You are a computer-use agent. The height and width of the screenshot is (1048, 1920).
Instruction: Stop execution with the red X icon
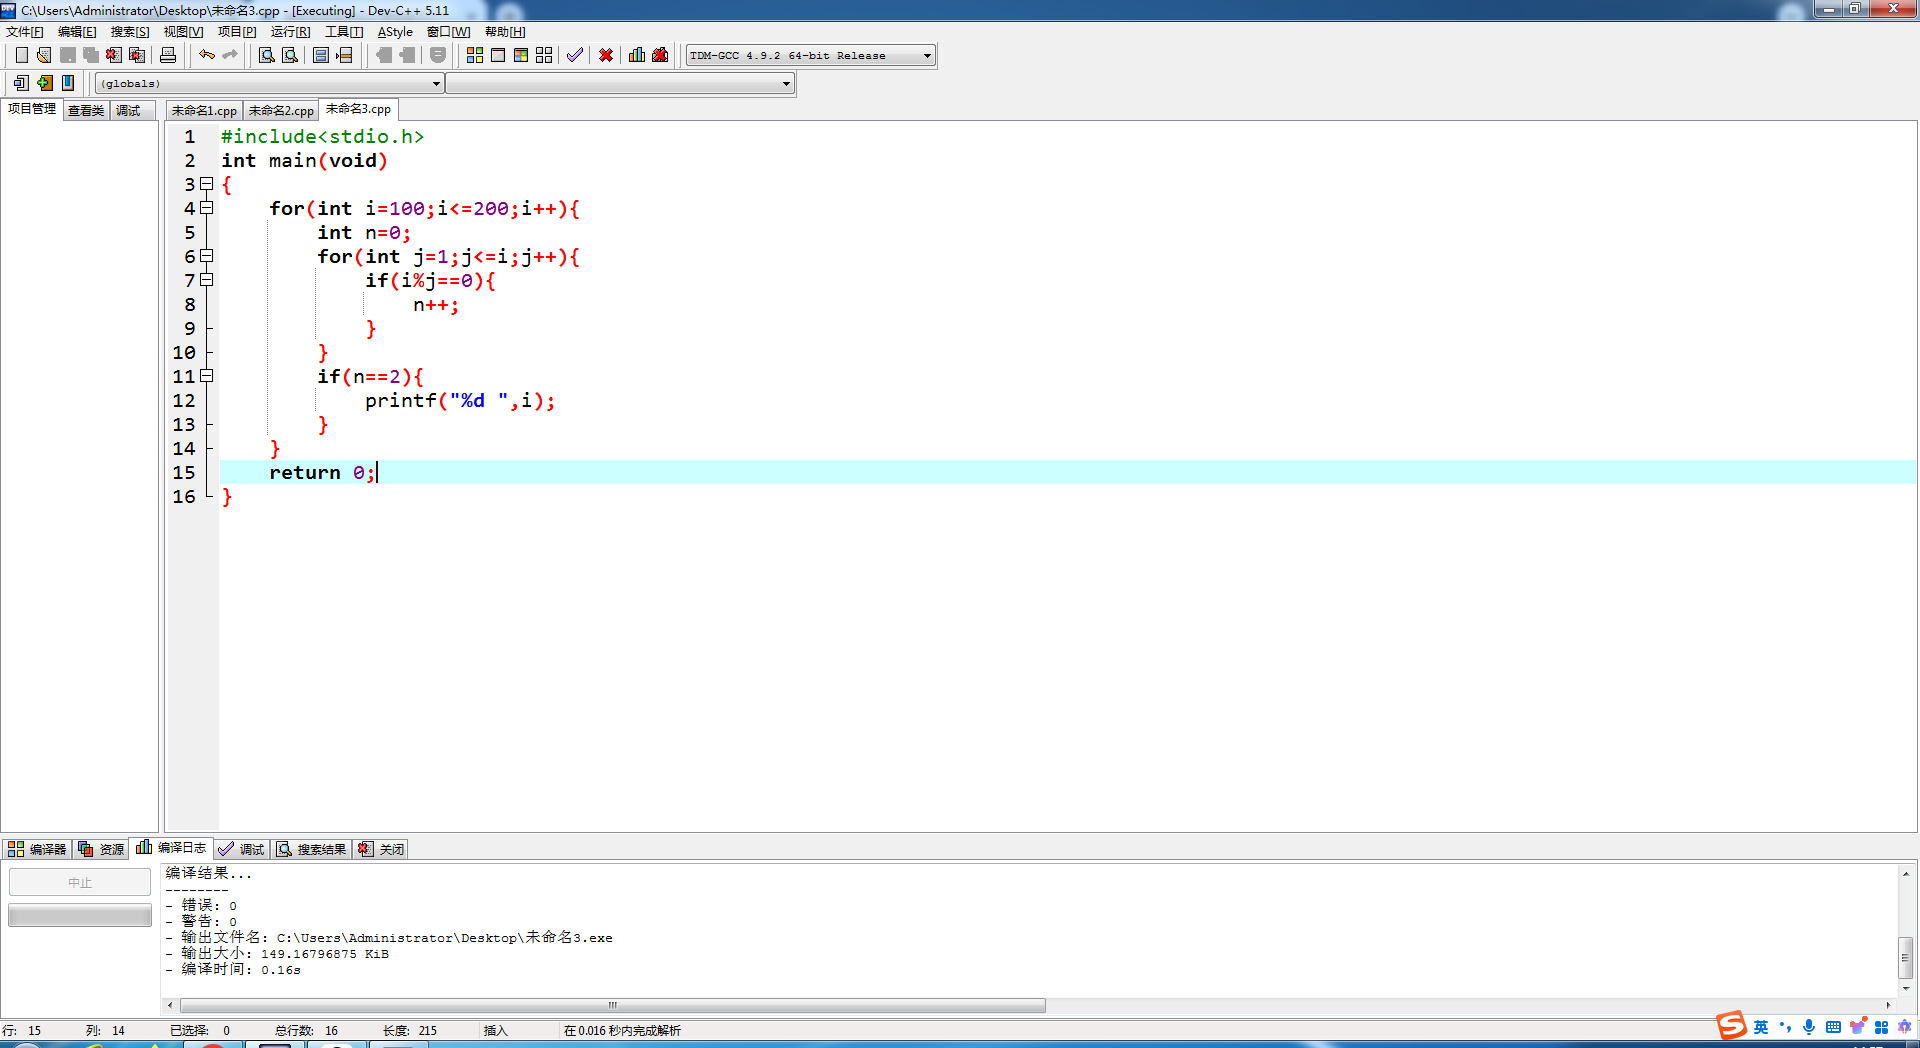(x=606, y=55)
